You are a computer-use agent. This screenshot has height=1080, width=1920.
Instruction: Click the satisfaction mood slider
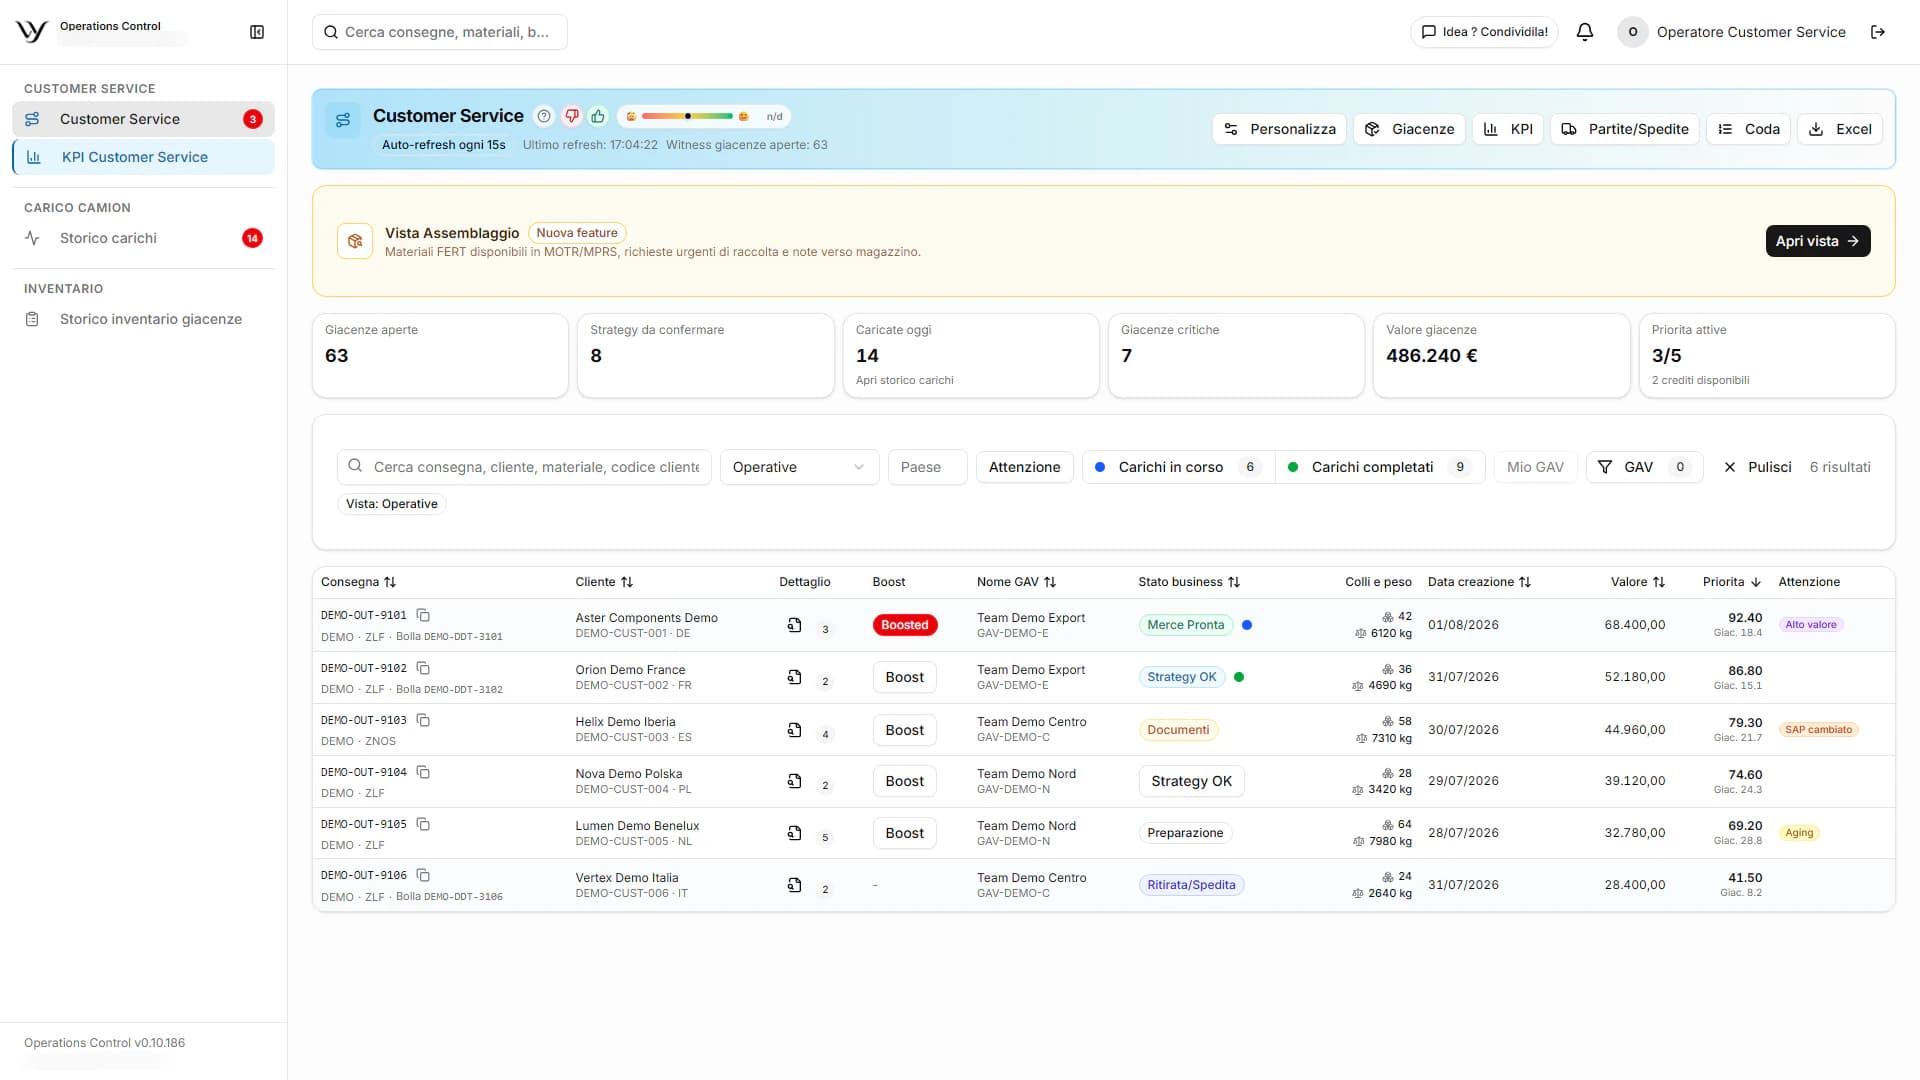[687, 116]
